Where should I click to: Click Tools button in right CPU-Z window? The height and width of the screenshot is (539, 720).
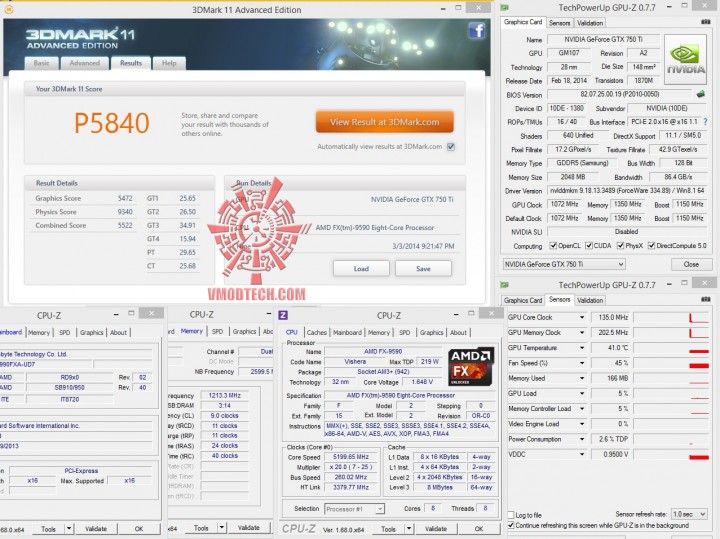click(x=388, y=529)
